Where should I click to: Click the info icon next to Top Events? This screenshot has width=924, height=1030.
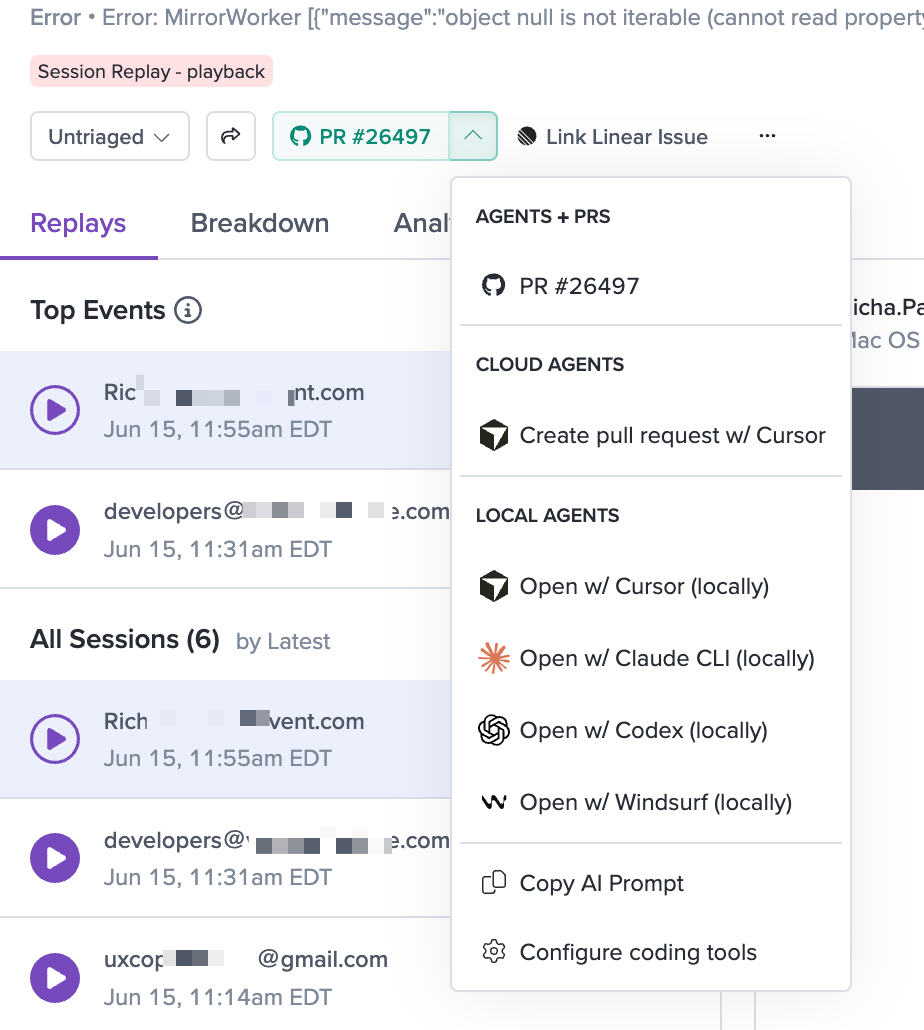coord(188,310)
